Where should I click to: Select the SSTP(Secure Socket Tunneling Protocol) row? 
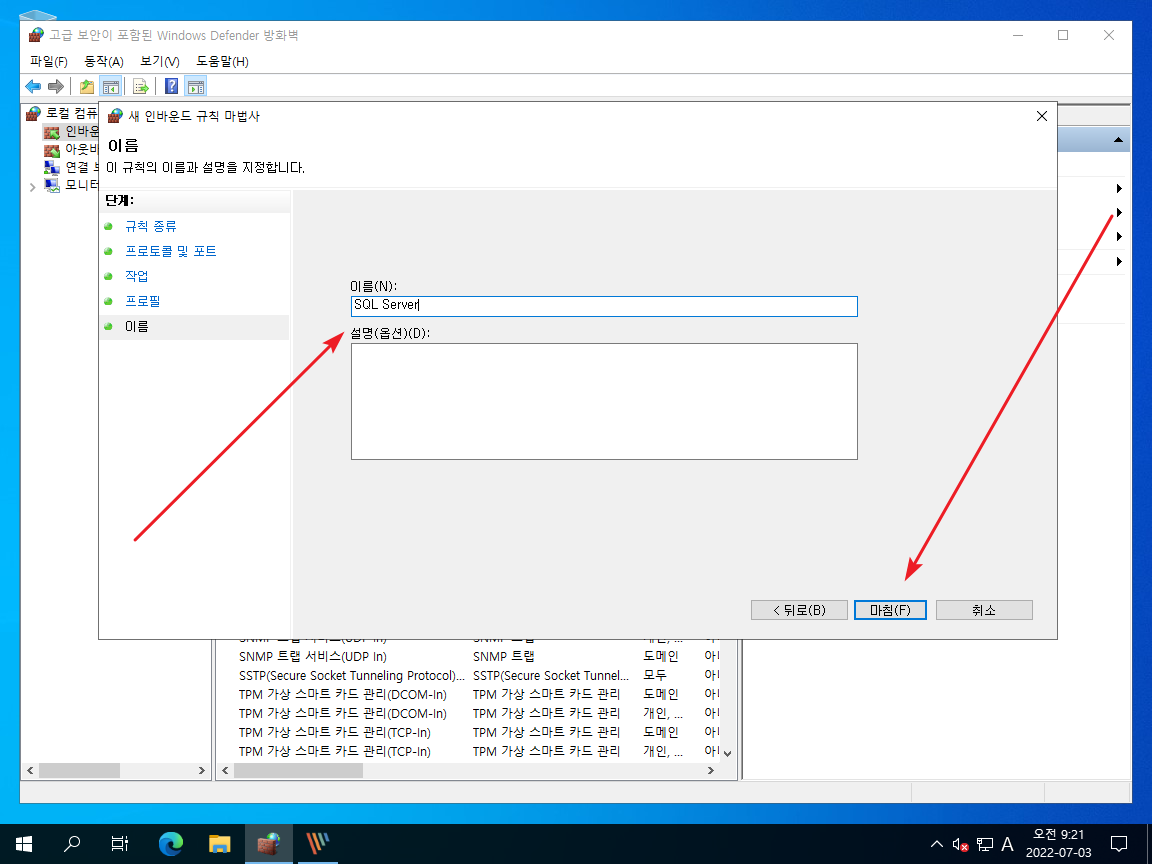tap(478, 675)
